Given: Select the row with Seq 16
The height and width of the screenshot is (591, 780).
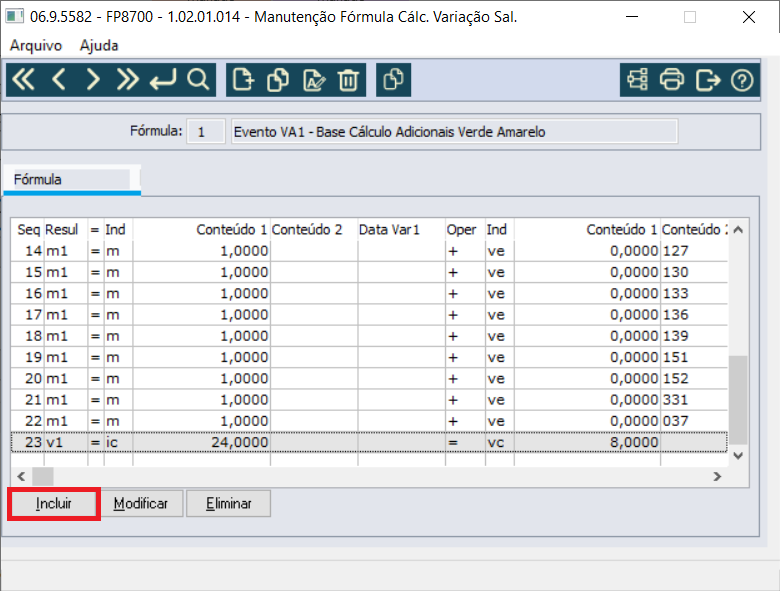Looking at the screenshot, I should pos(369,294).
